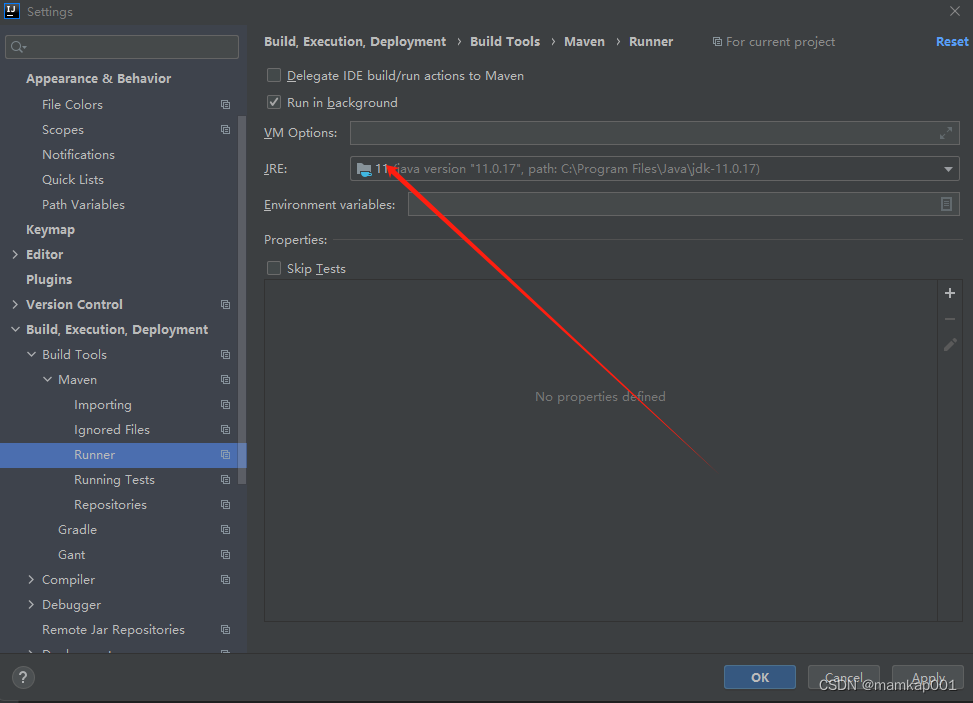Click the project-level icon beside Build Tools
Screen dimensions: 973x703
pos(225,355)
